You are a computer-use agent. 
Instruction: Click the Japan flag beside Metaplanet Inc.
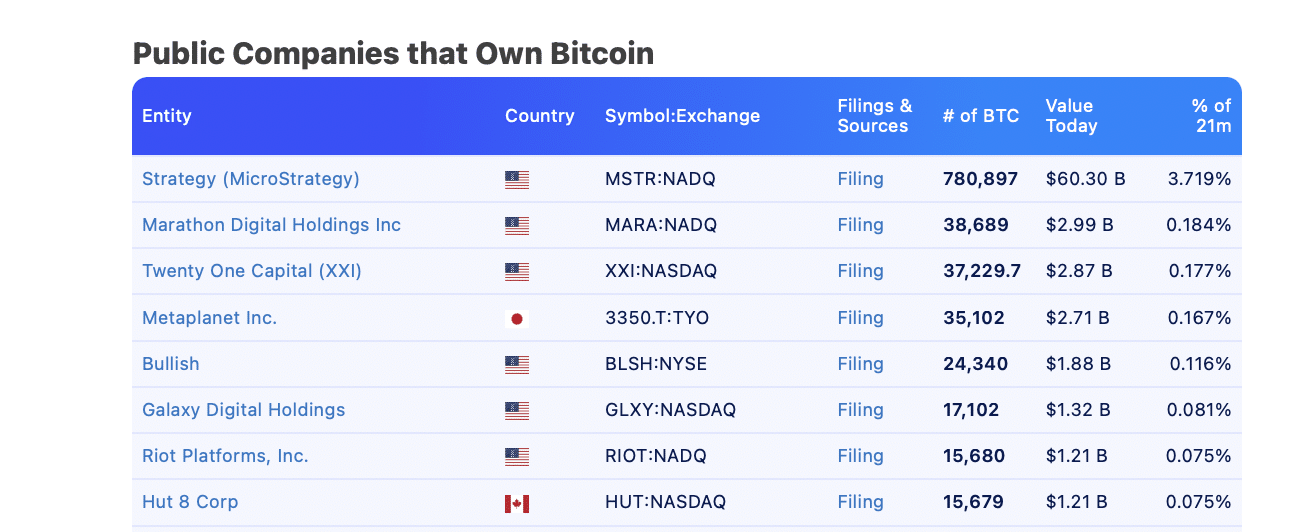click(517, 319)
